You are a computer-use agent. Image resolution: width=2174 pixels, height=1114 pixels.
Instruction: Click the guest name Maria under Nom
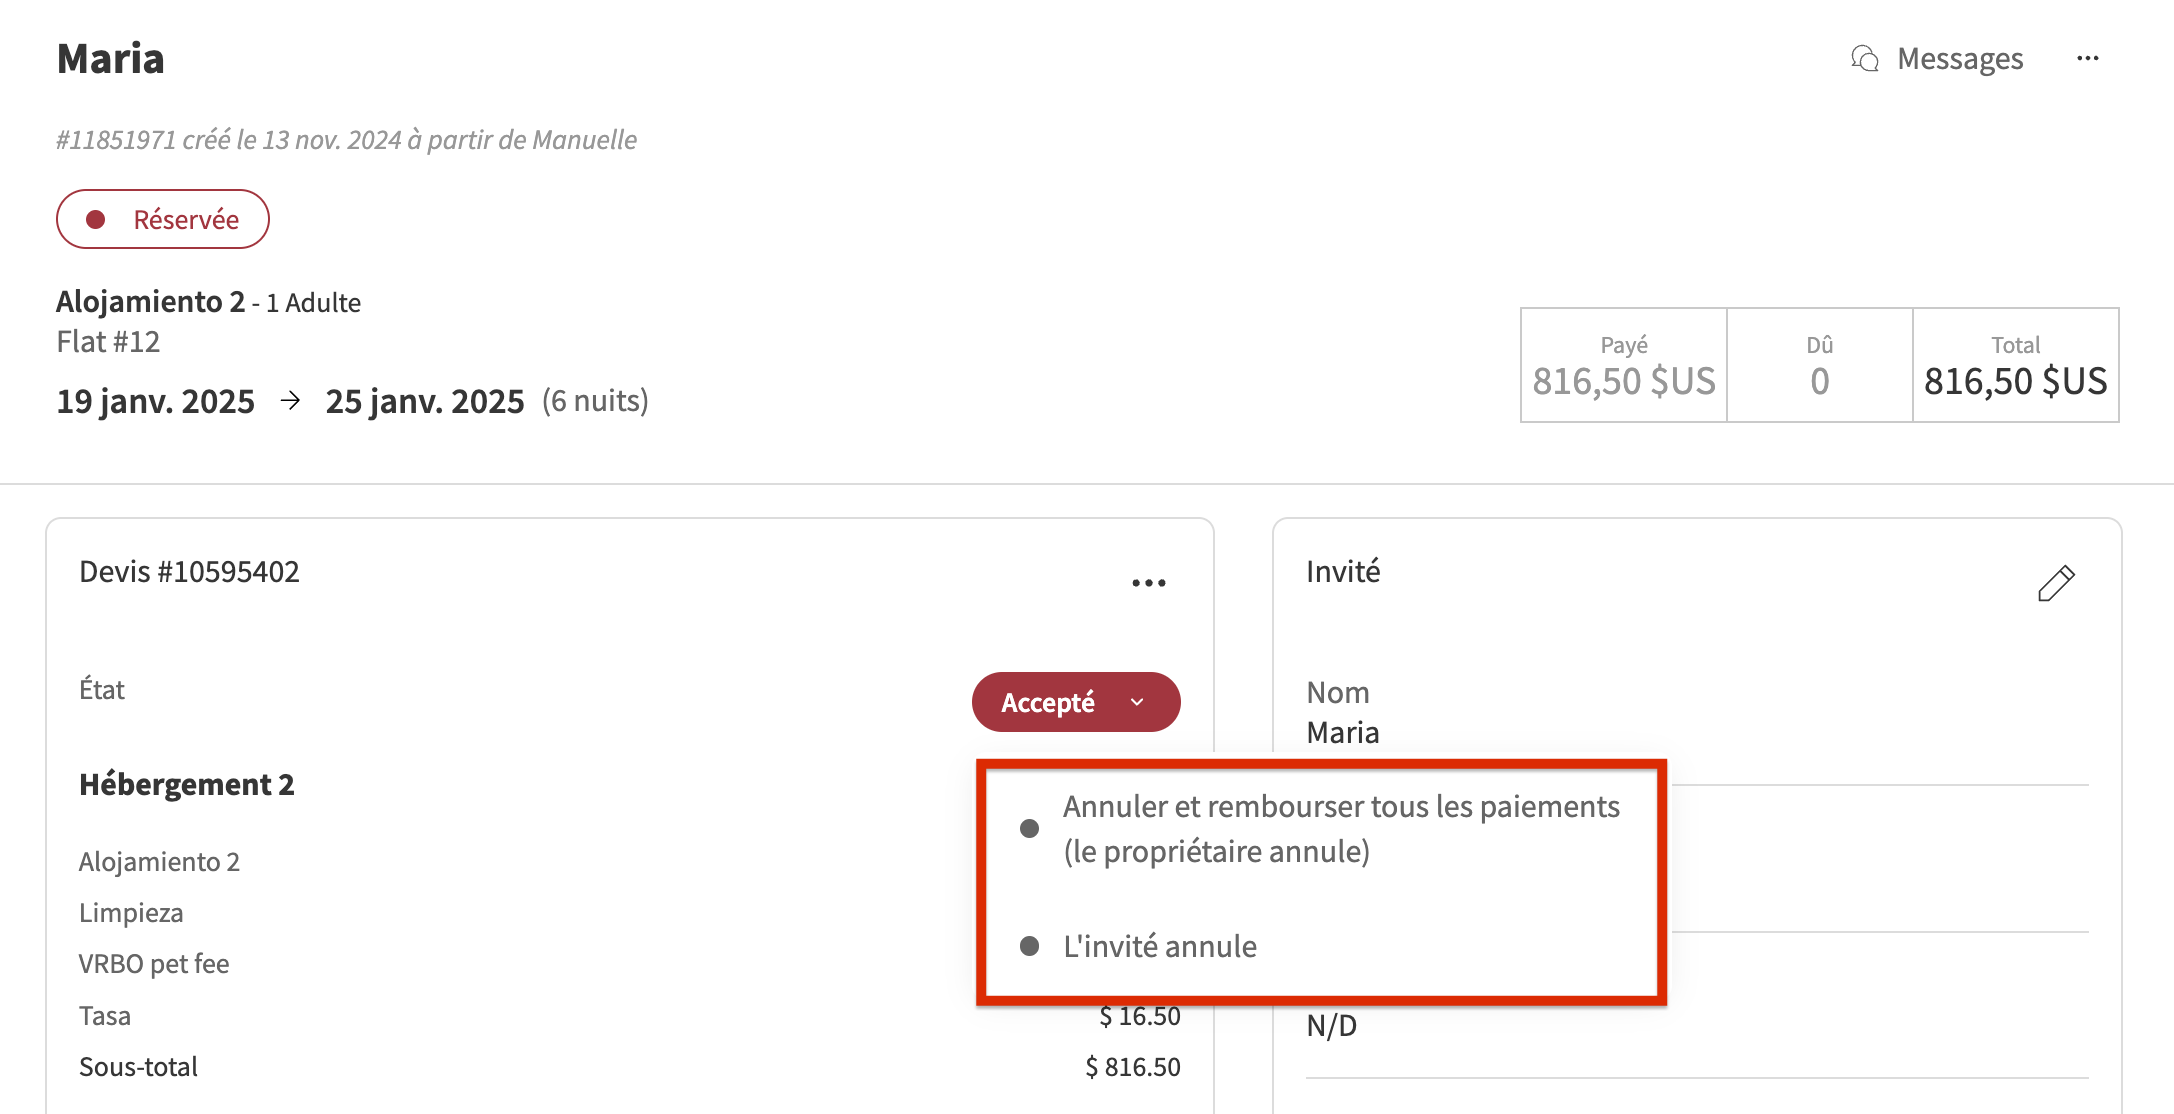click(x=1342, y=733)
